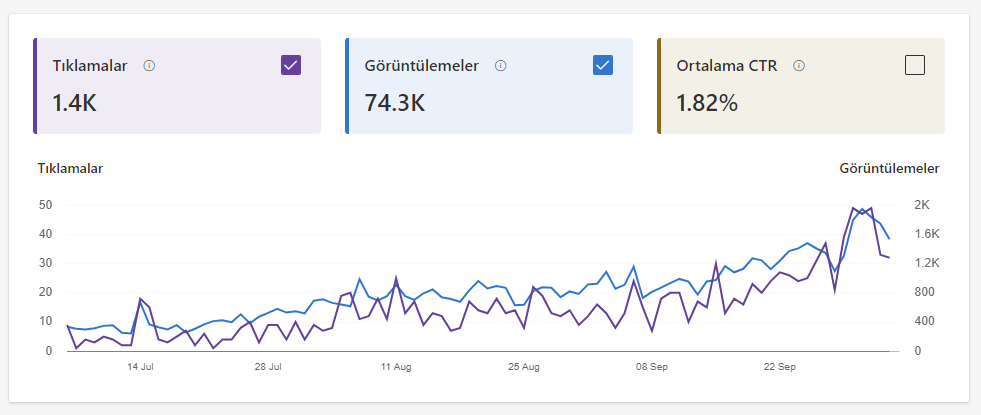
Task: Enable the Ortalama CTR checkbox
Action: pos(915,65)
